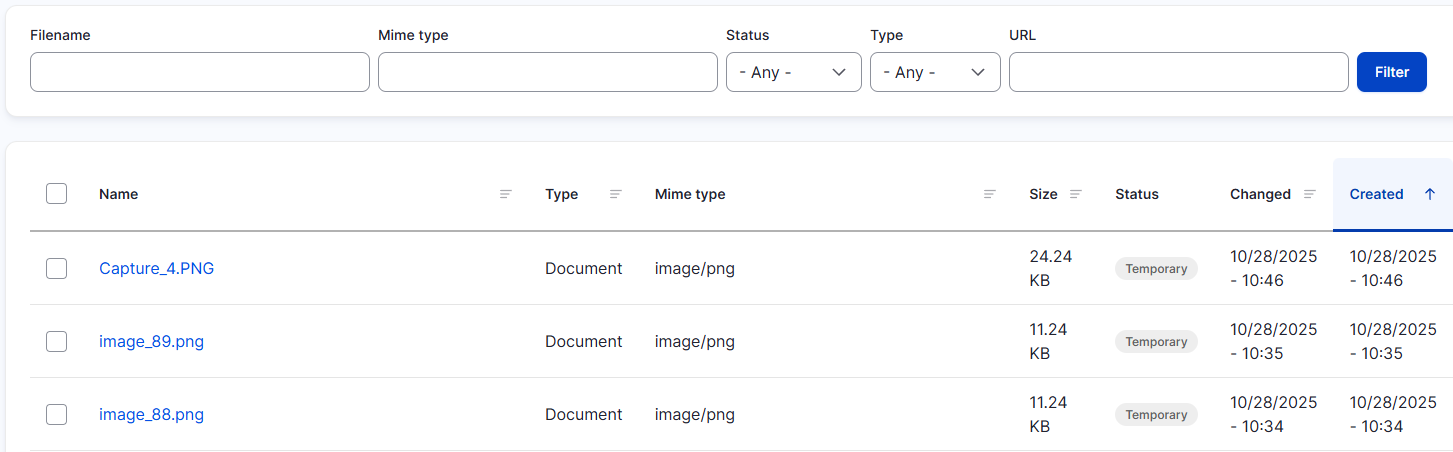Focus the Mime type filter input field
This screenshot has width=1453, height=452.
(x=548, y=72)
